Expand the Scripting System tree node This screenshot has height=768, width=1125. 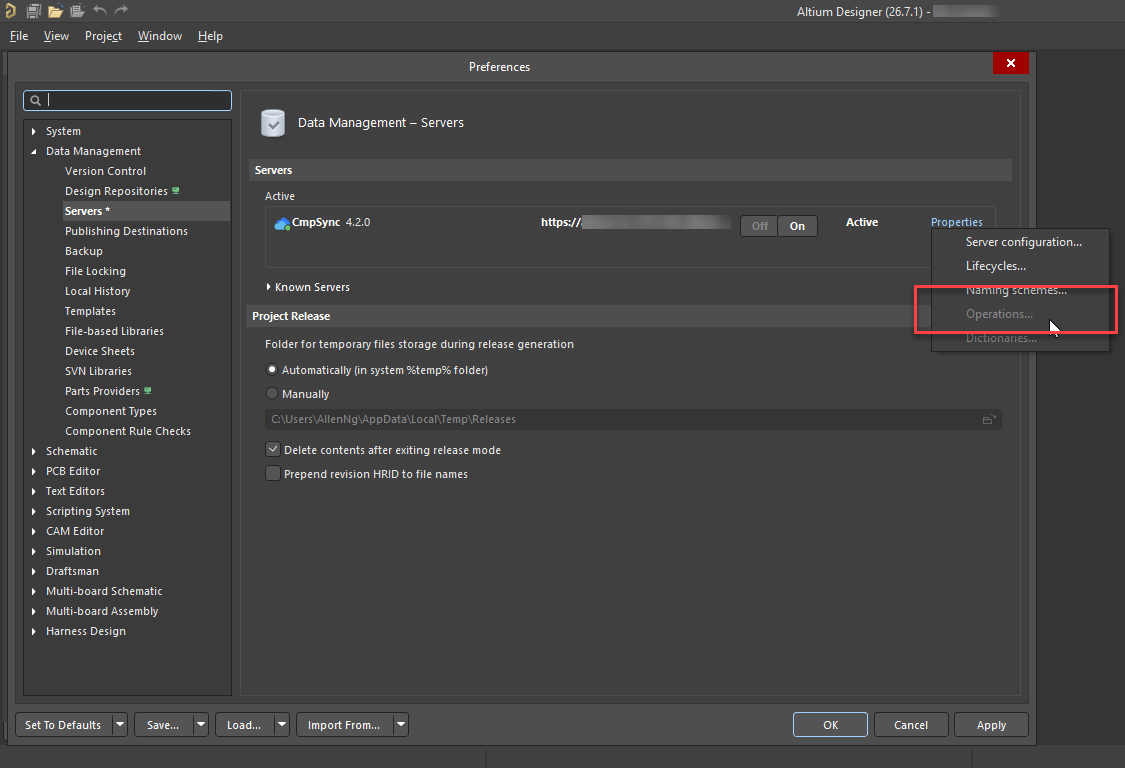pyautogui.click(x=34, y=511)
